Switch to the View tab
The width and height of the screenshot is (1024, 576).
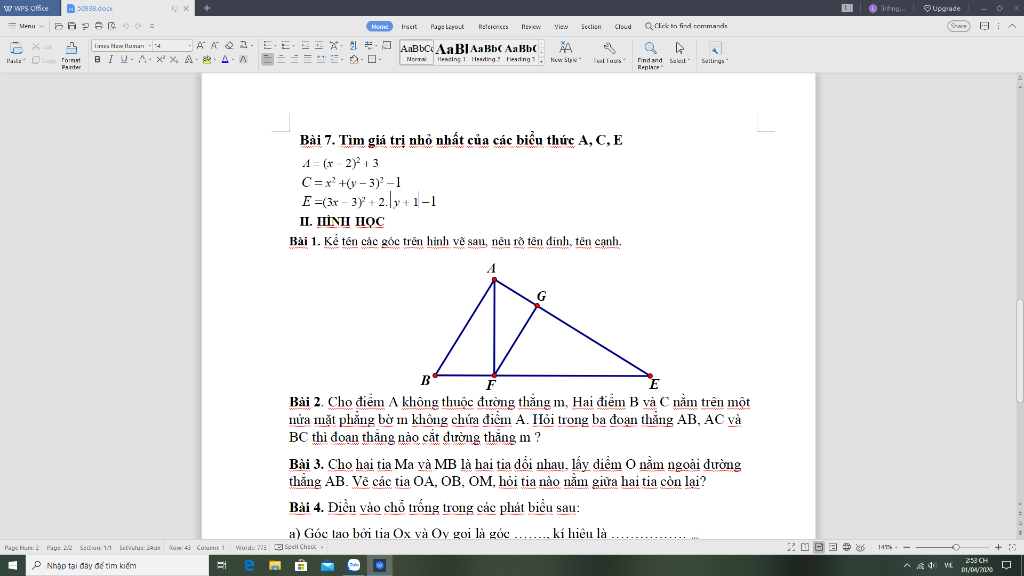[x=561, y=27]
